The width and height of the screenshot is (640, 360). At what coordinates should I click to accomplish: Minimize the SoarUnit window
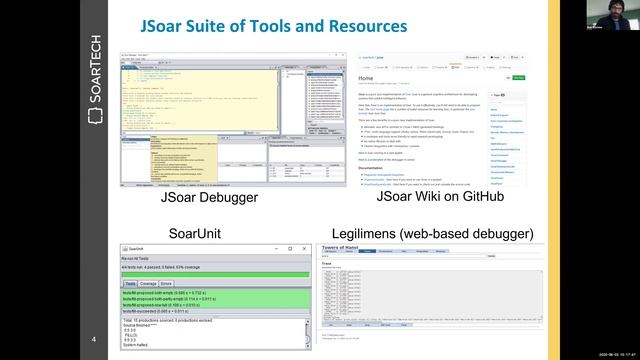(276, 249)
